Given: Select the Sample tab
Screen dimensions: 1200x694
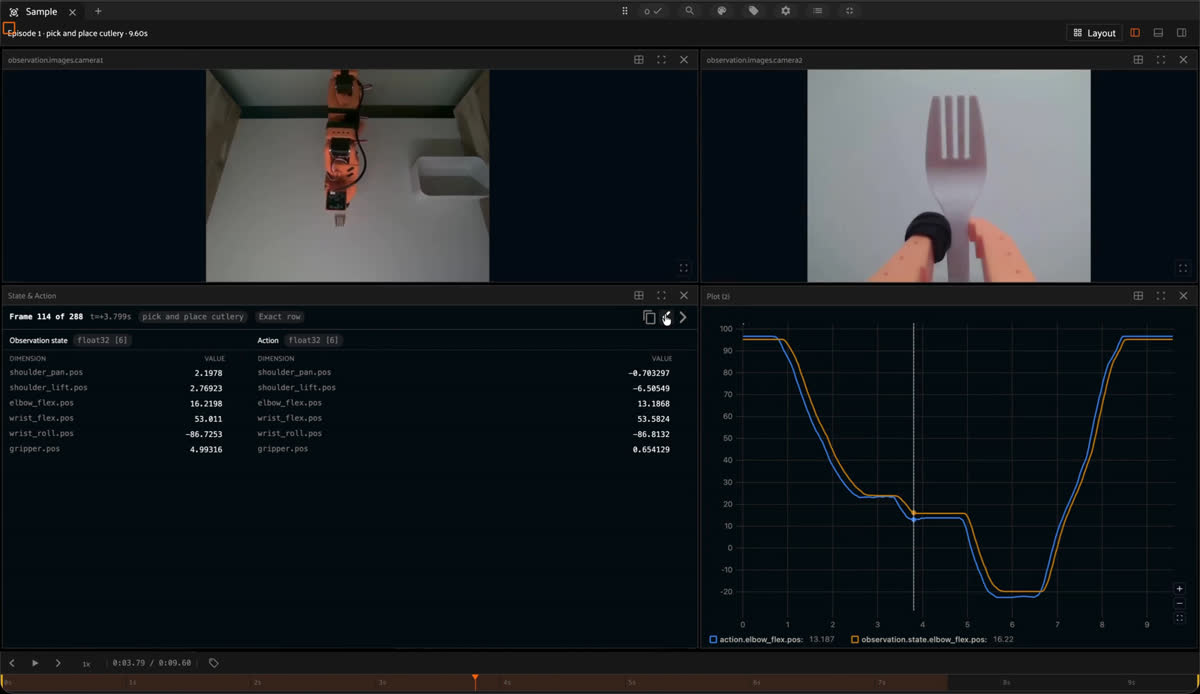Looking at the screenshot, I should click(x=41, y=11).
